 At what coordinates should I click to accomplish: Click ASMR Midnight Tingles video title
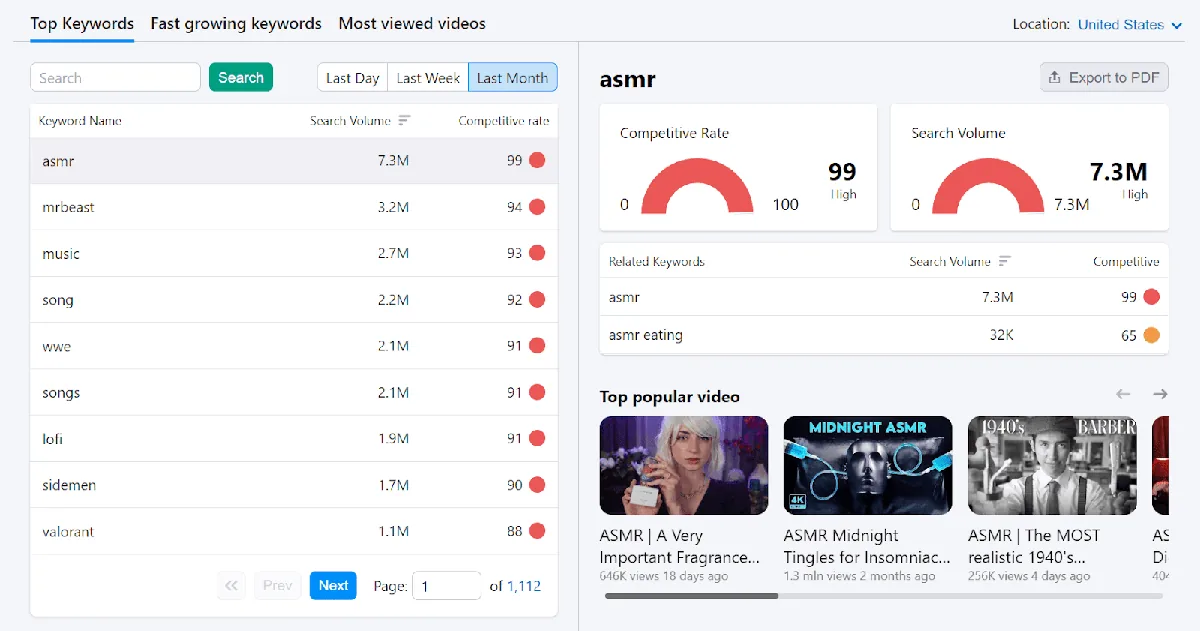pos(868,547)
